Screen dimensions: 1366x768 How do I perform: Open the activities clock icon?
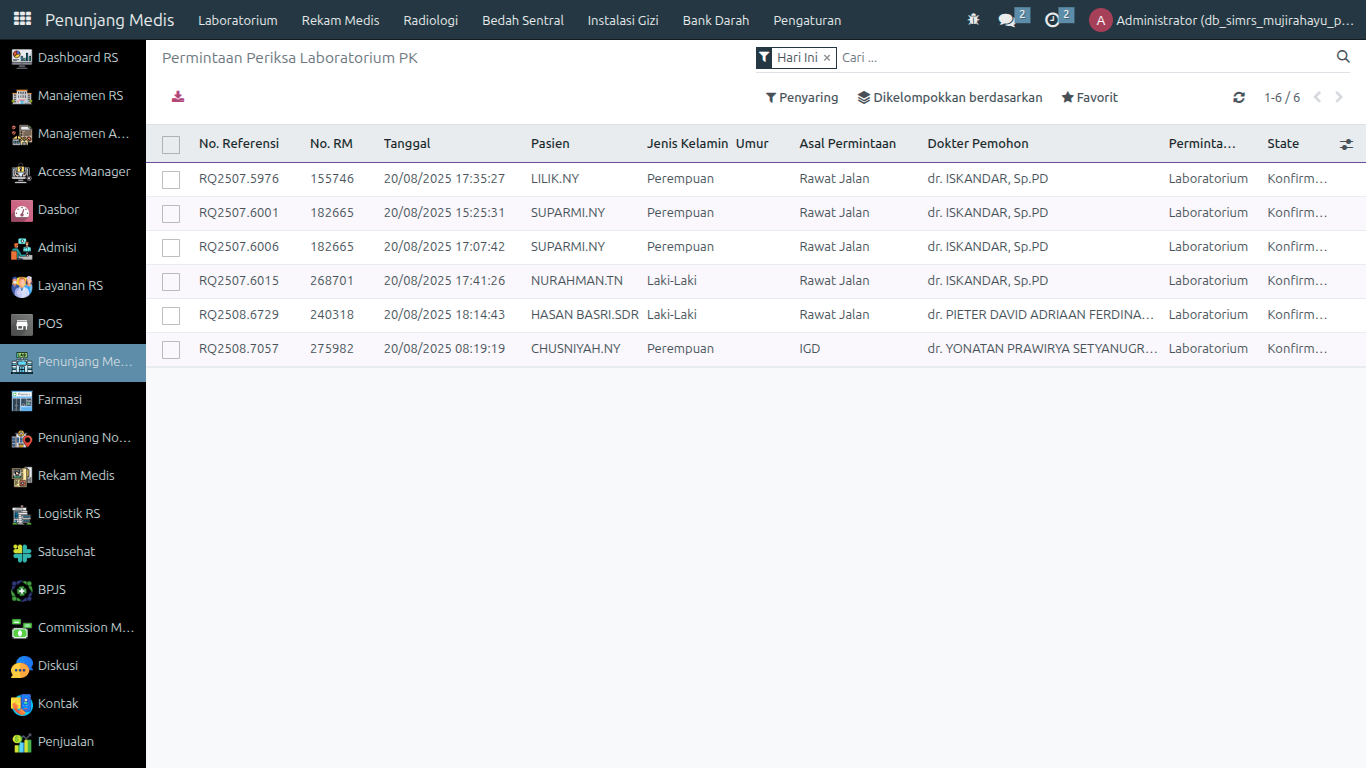point(1052,20)
